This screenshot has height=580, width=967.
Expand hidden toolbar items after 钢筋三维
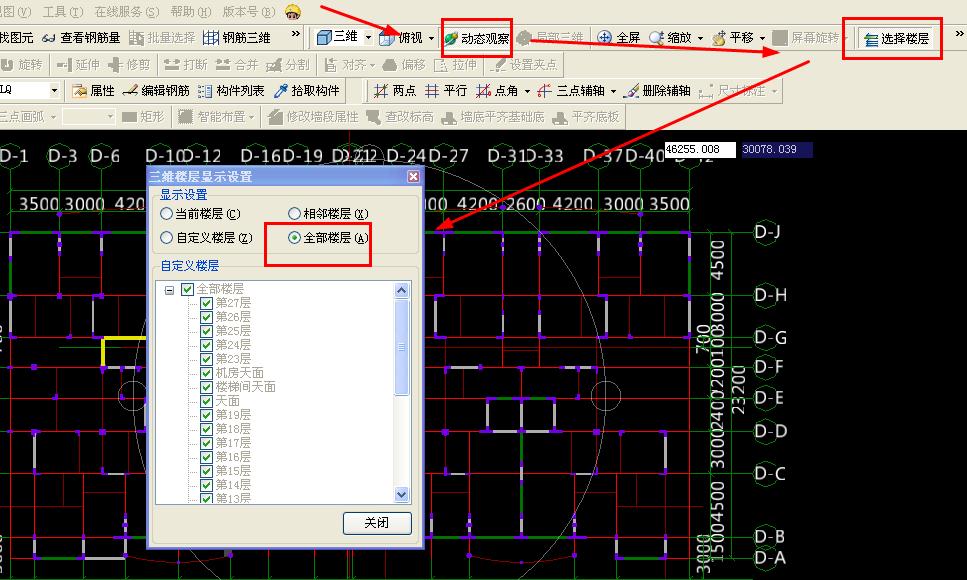pos(295,34)
